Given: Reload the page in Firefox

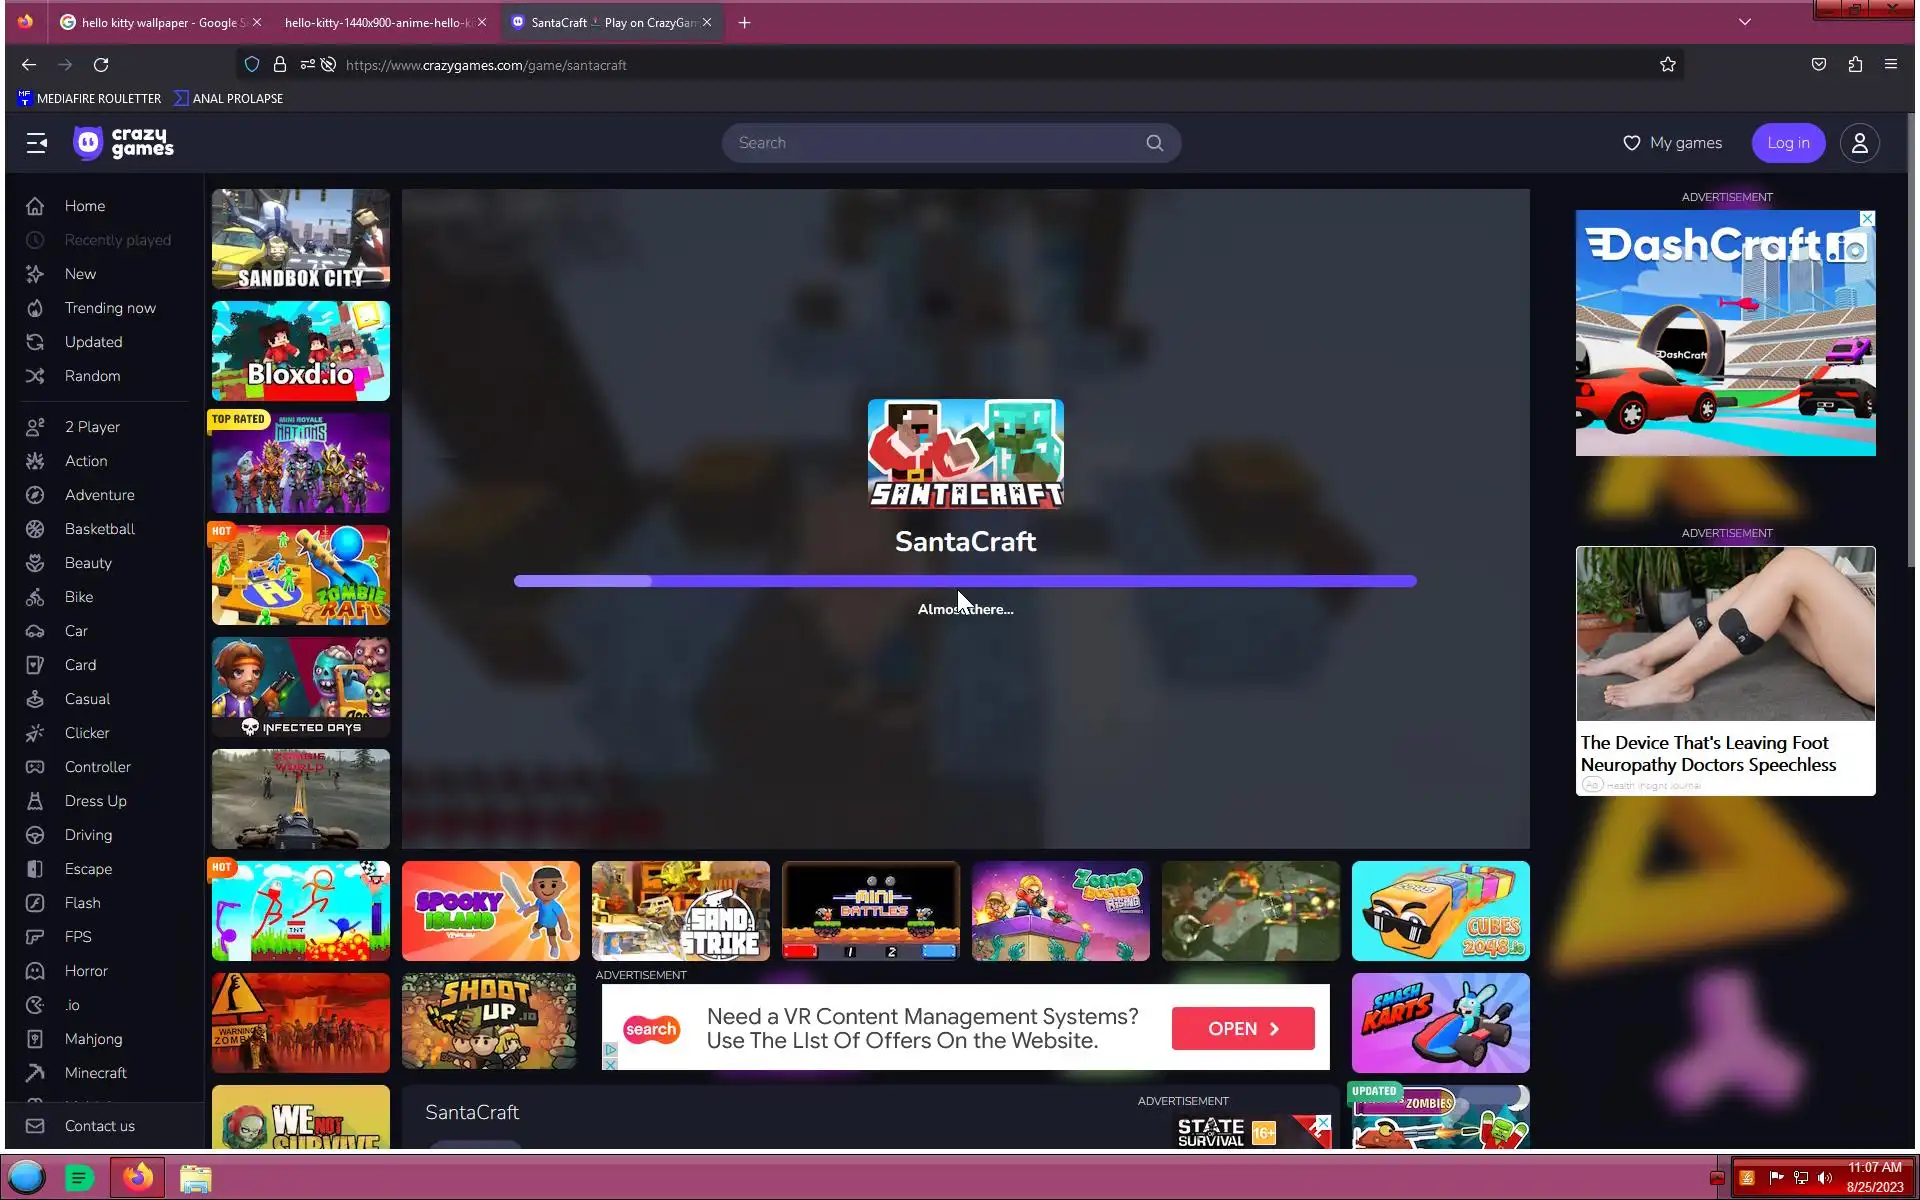Looking at the screenshot, I should 101,65.
